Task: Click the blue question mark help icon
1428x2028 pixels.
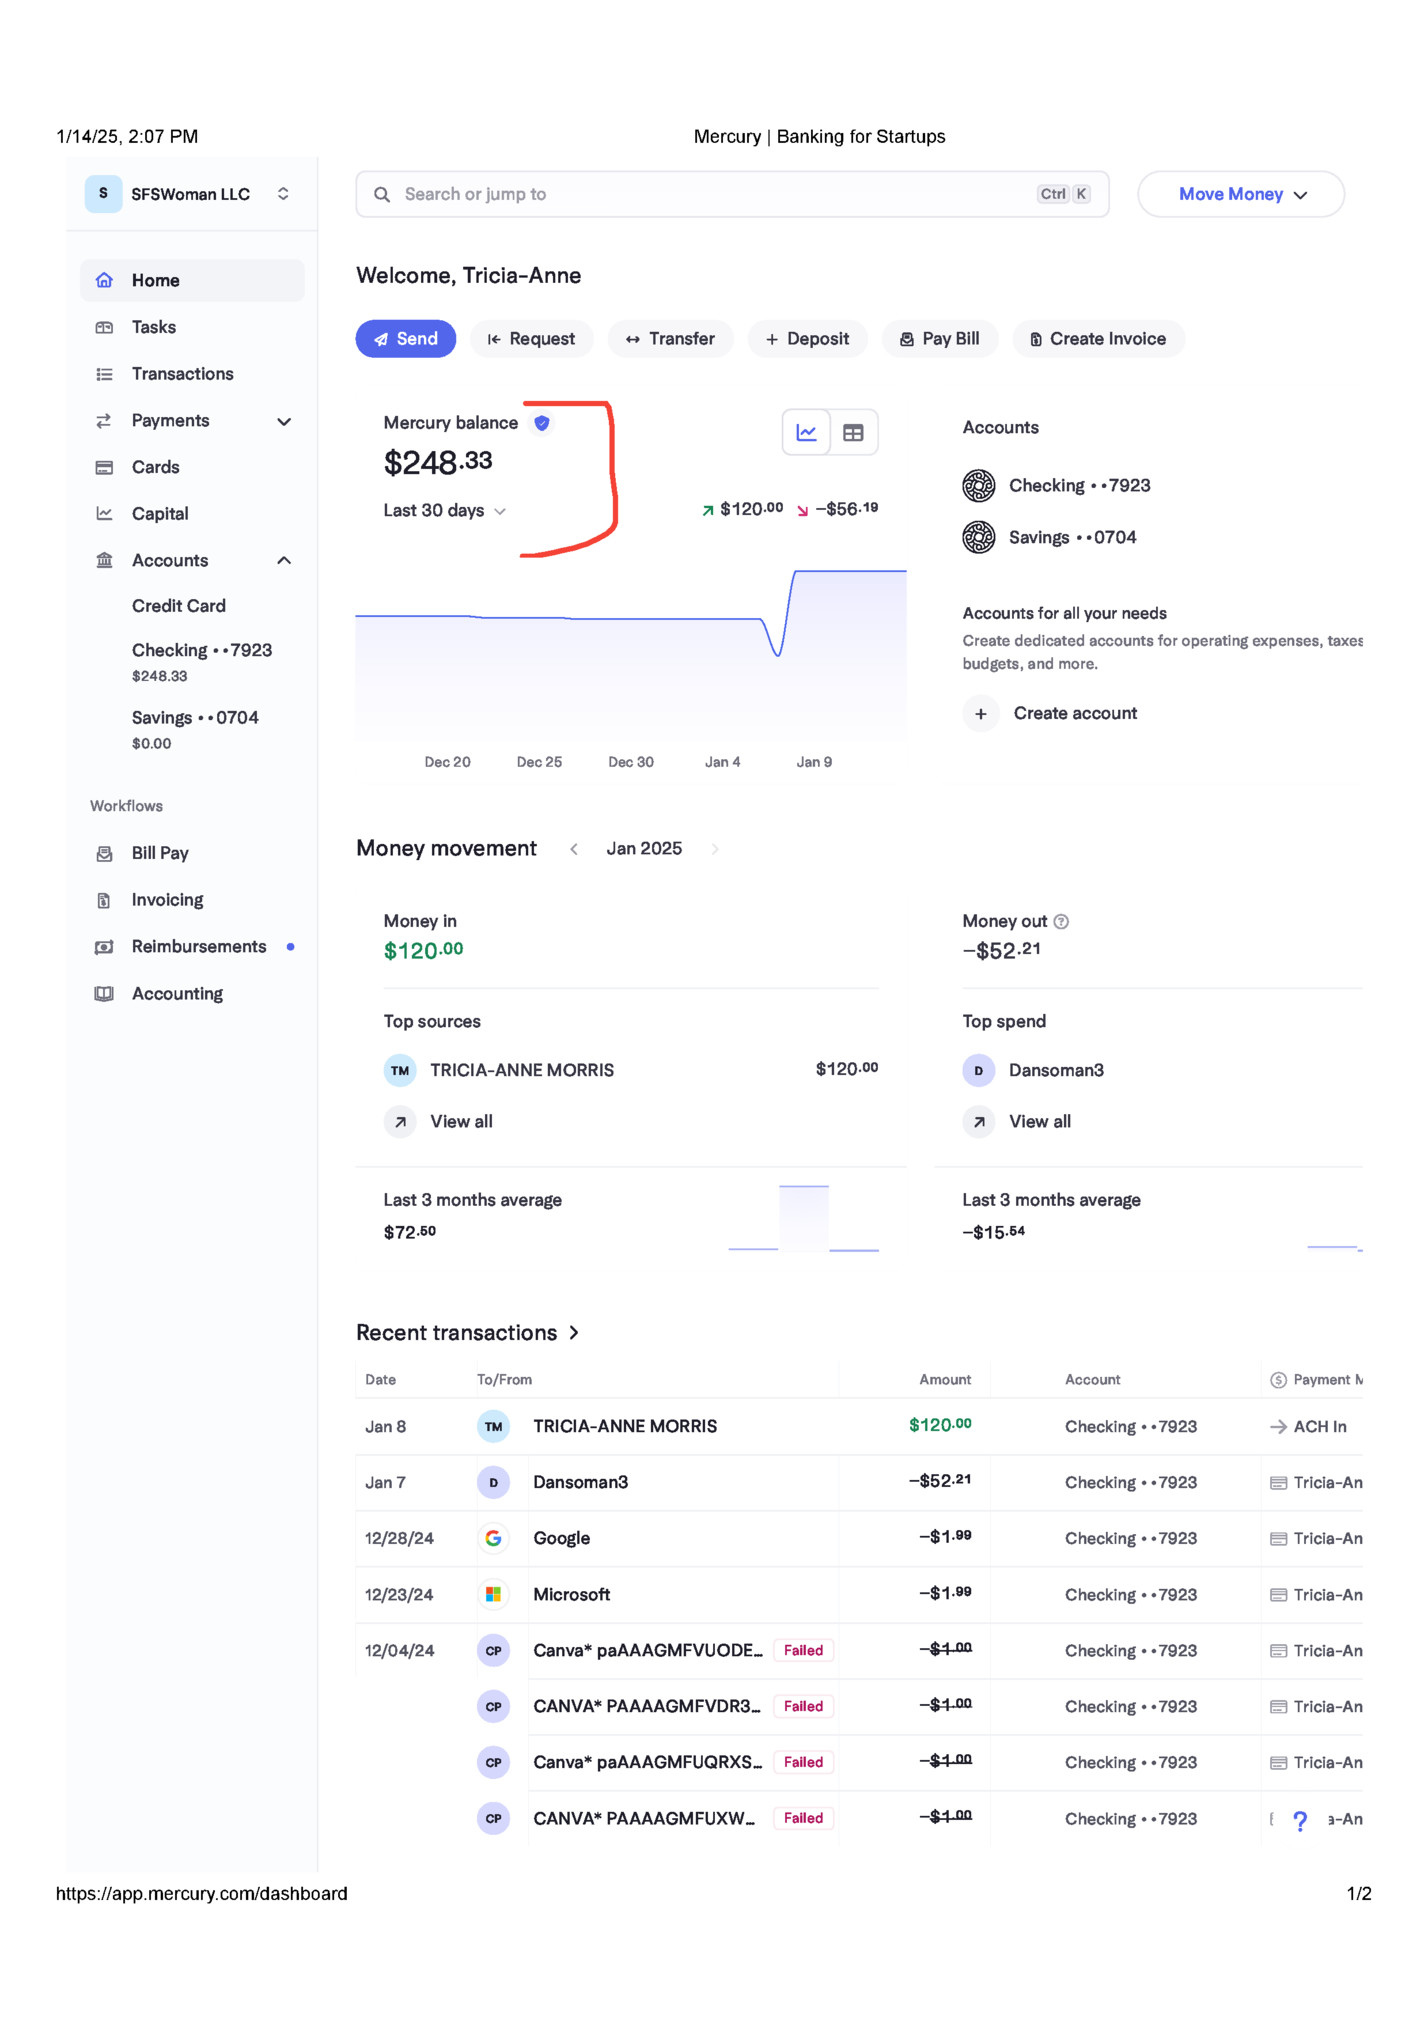Action: coord(1299,1820)
